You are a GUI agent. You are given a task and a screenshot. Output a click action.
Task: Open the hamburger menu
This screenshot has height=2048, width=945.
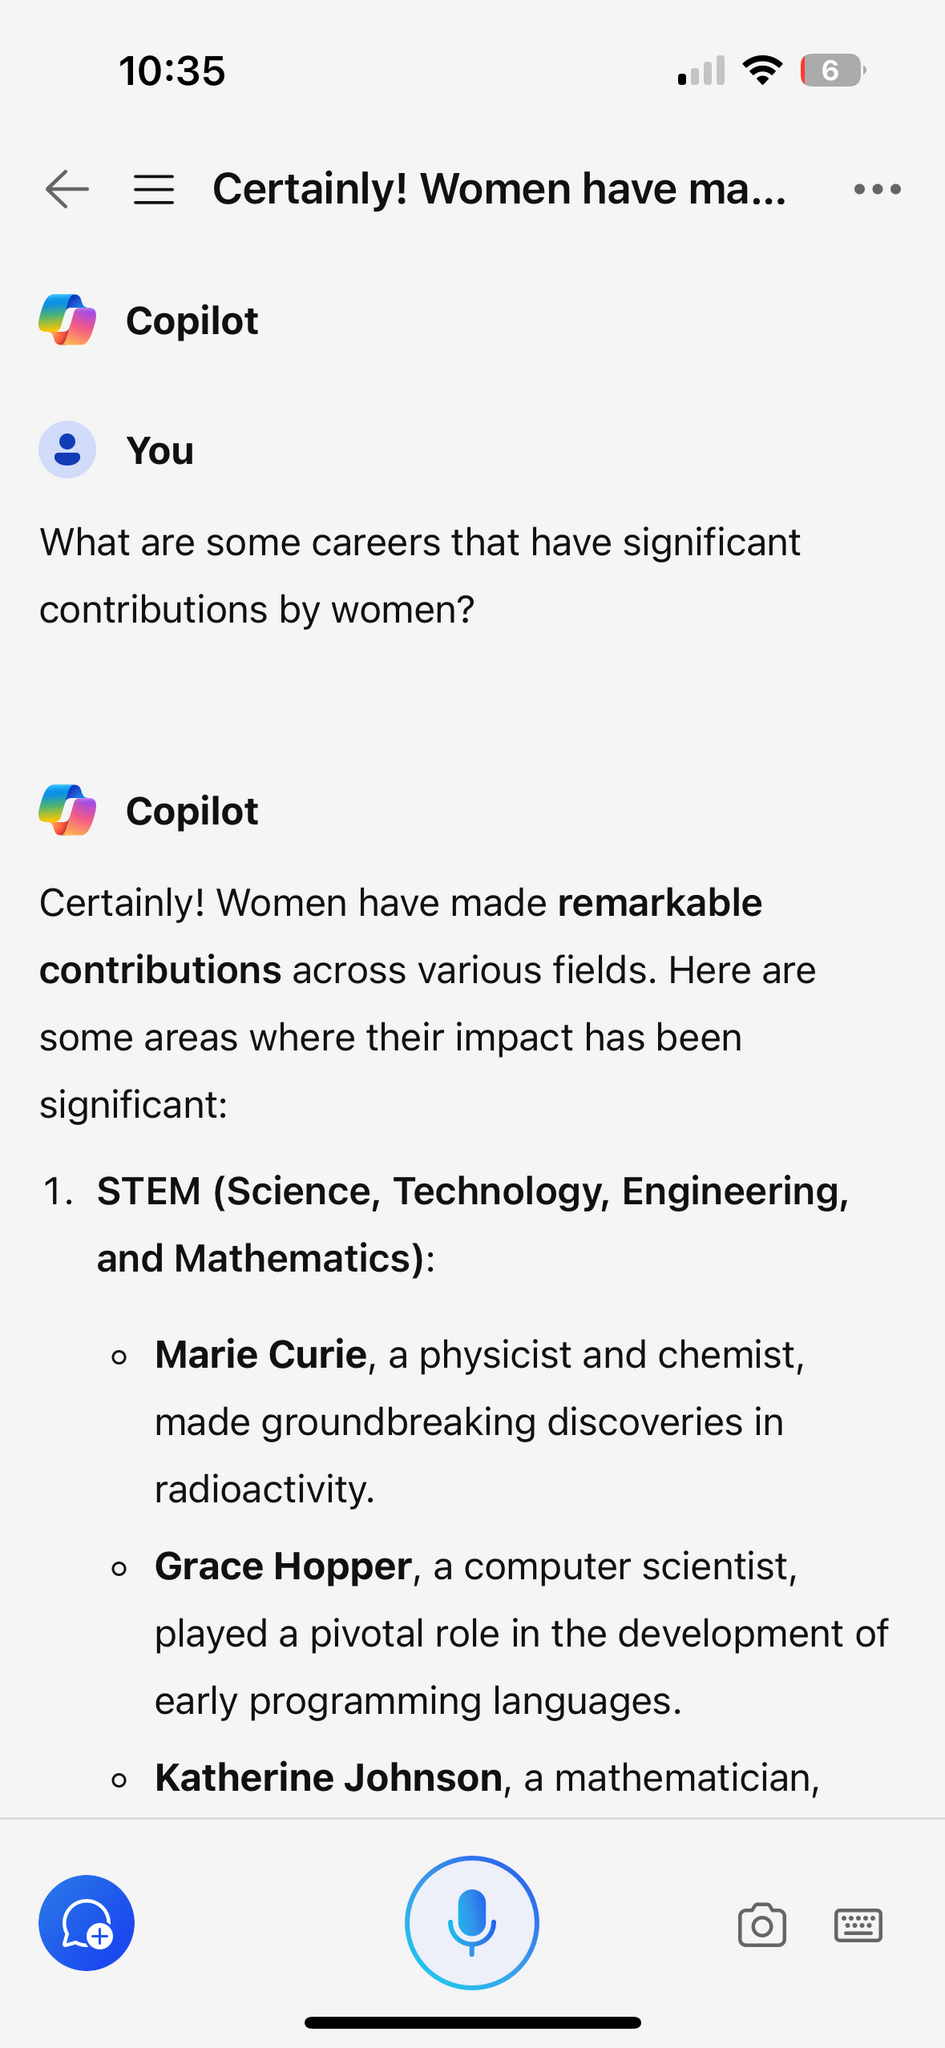154,189
